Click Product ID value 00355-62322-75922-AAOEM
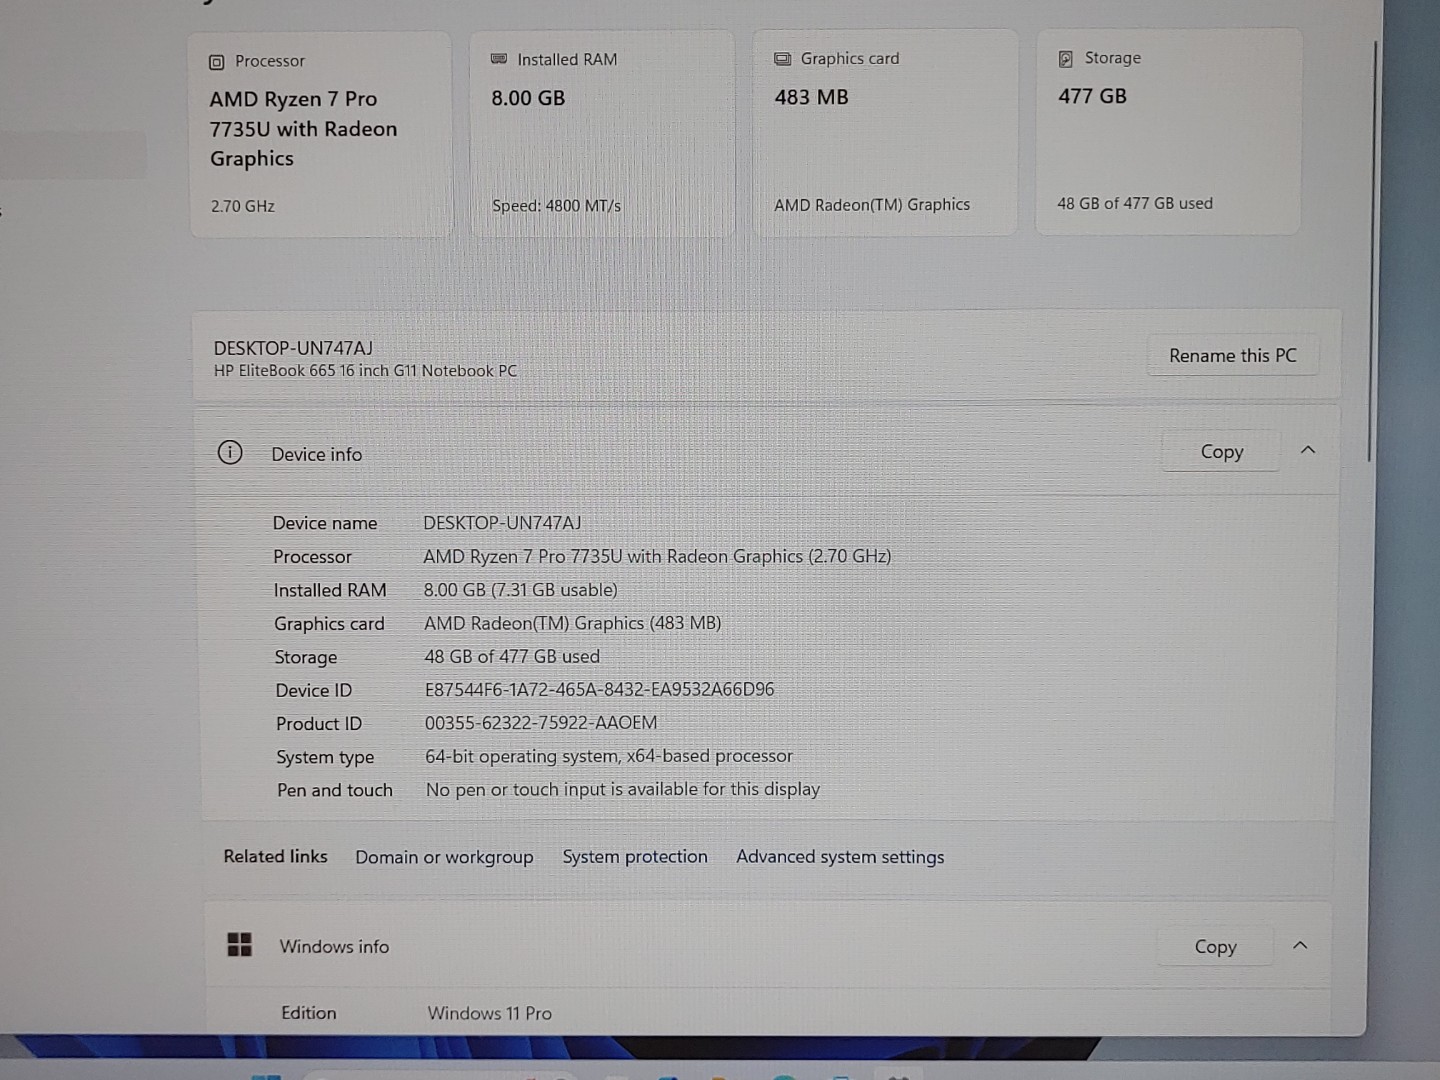The width and height of the screenshot is (1440, 1080). [x=541, y=722]
